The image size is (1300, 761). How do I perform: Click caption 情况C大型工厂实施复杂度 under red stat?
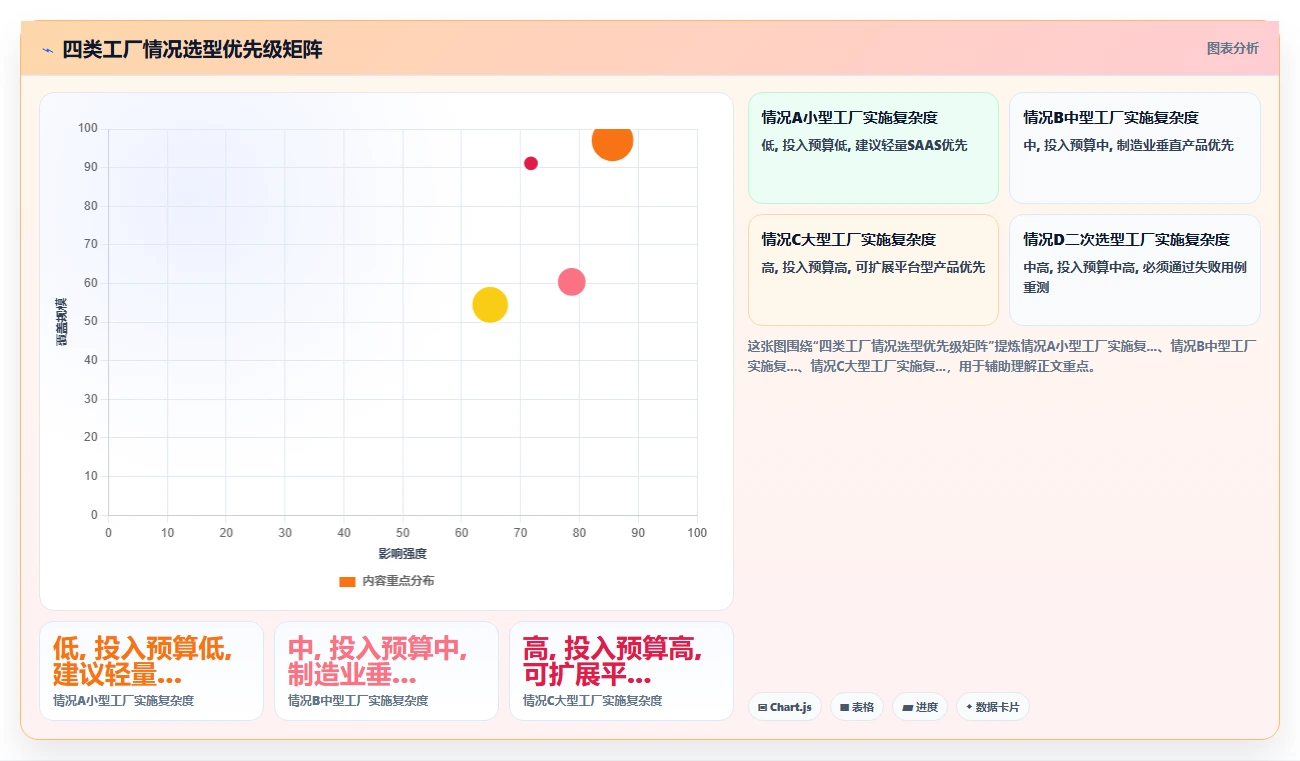point(592,701)
